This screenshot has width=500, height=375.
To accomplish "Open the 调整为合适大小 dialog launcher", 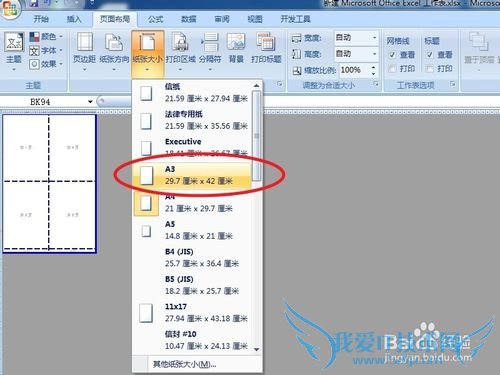I will 376,84.
